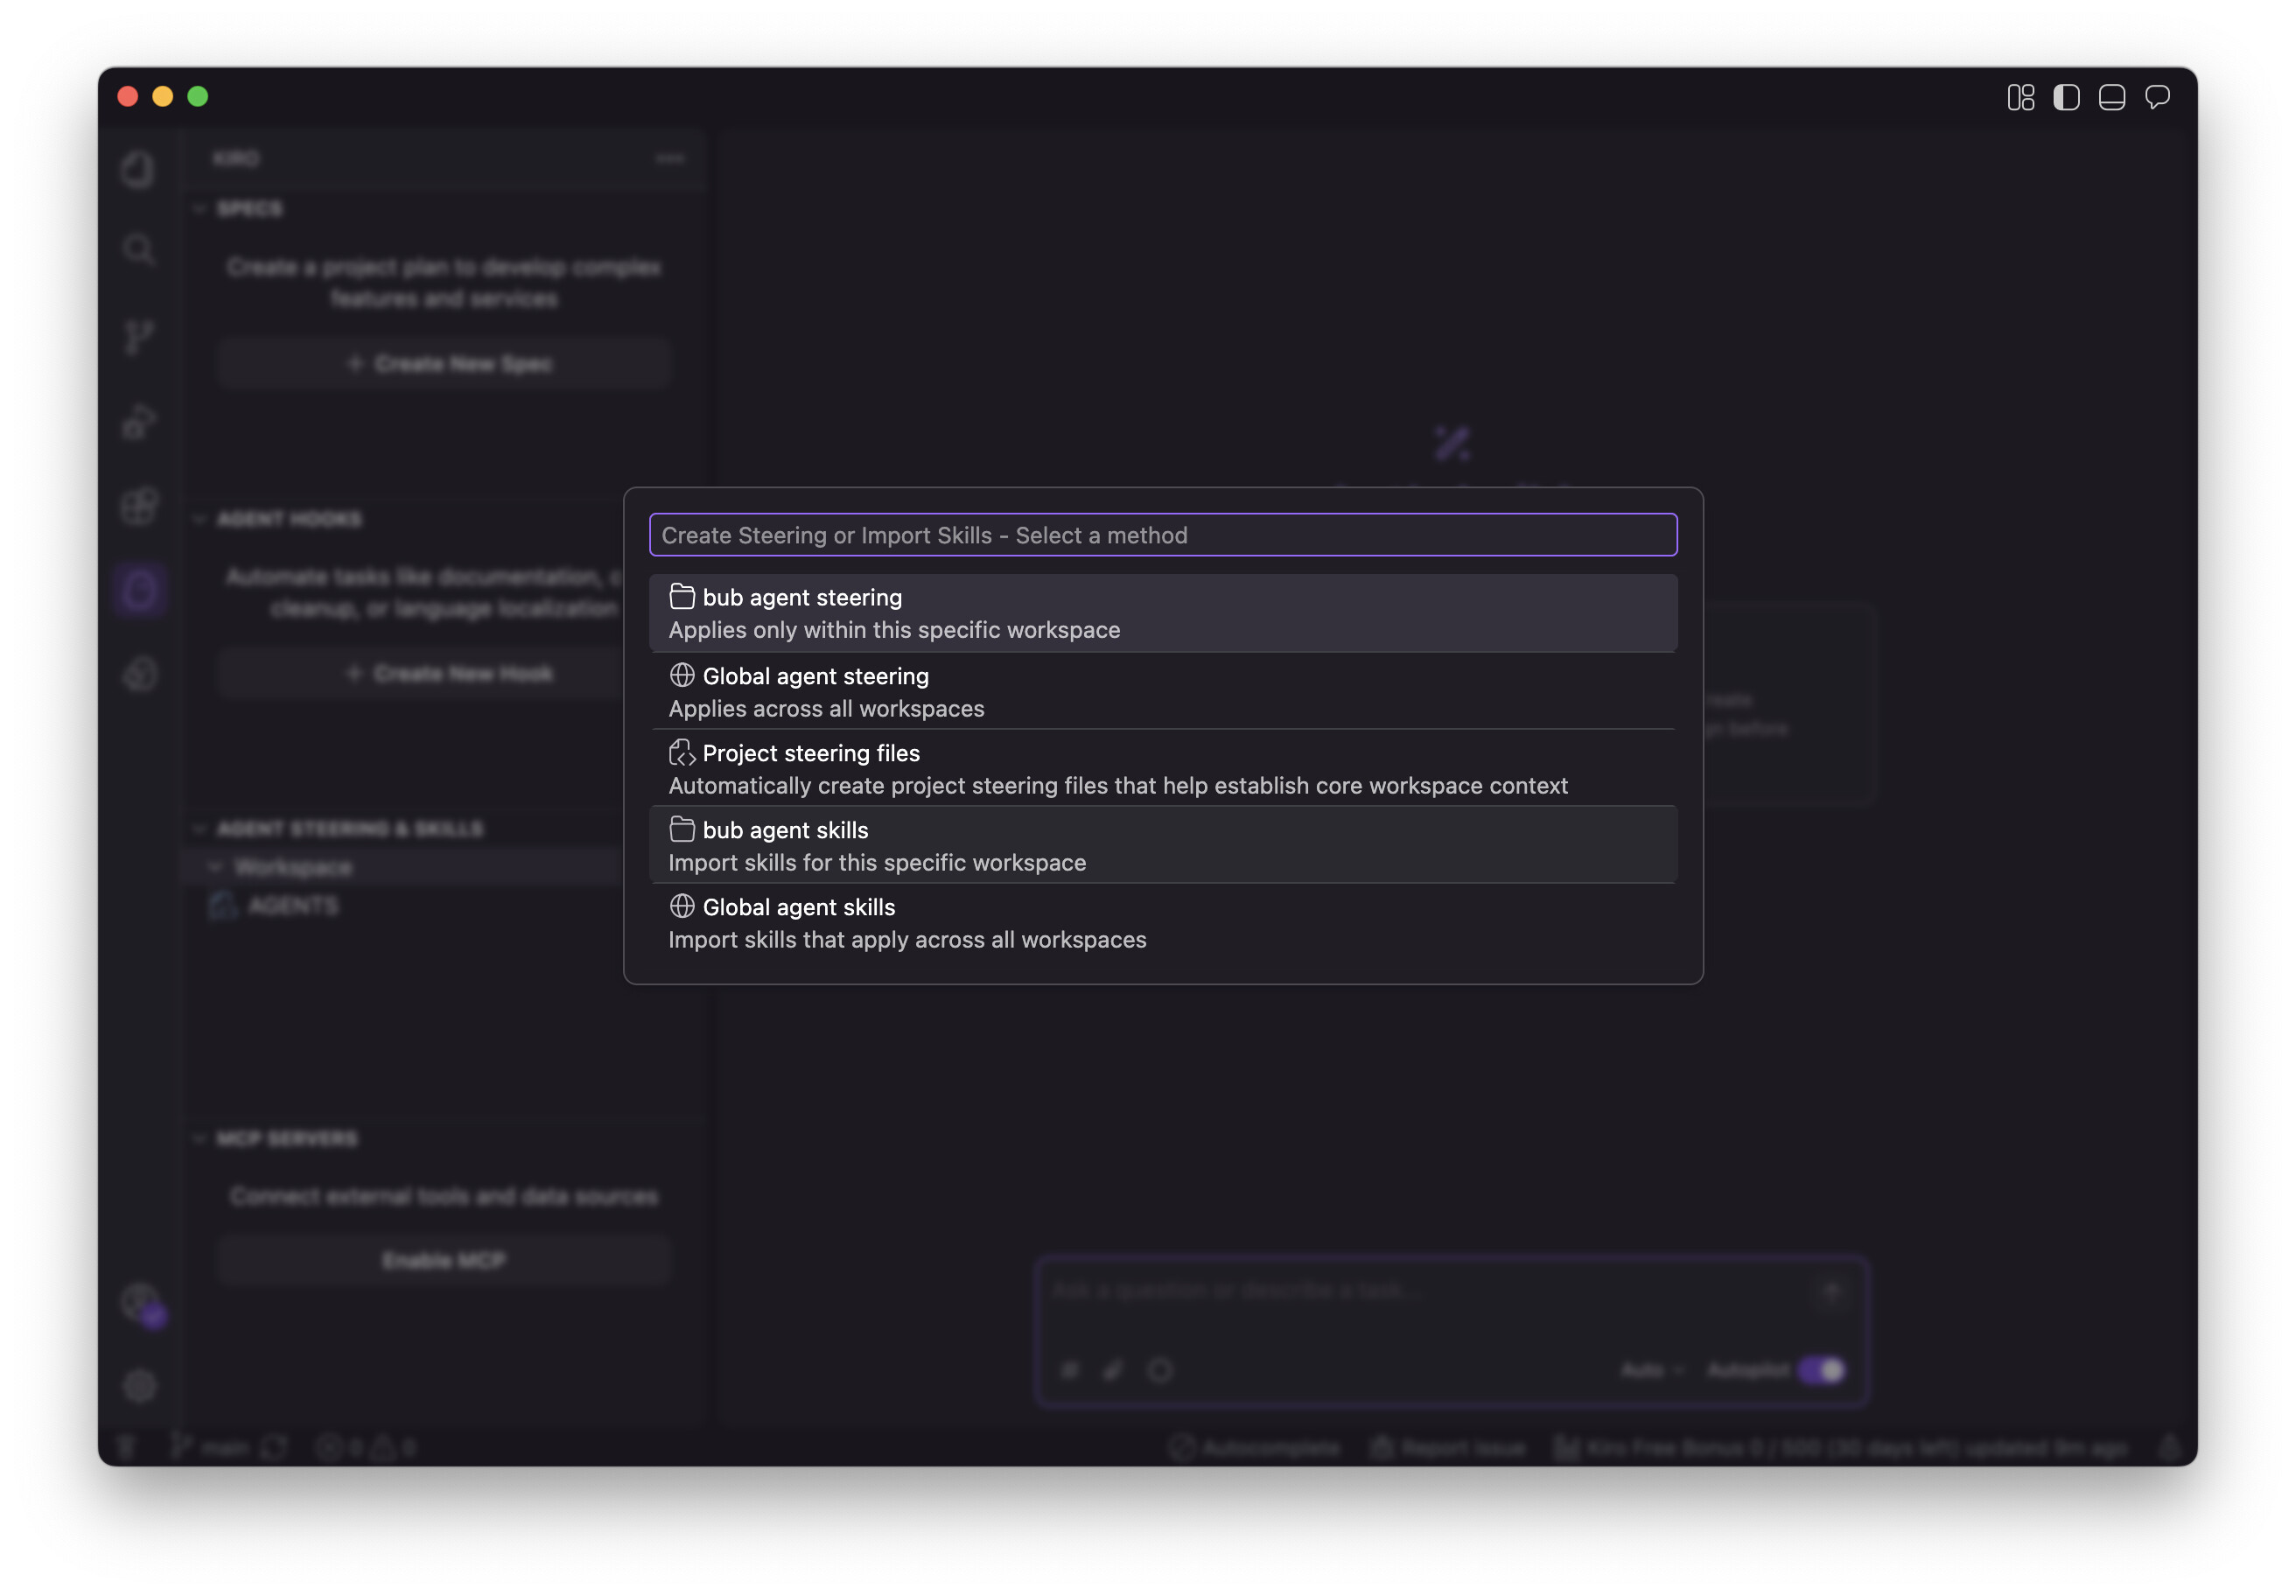This screenshot has height=1596, width=2296.
Task: Open the Run and Debug view
Action: point(139,421)
